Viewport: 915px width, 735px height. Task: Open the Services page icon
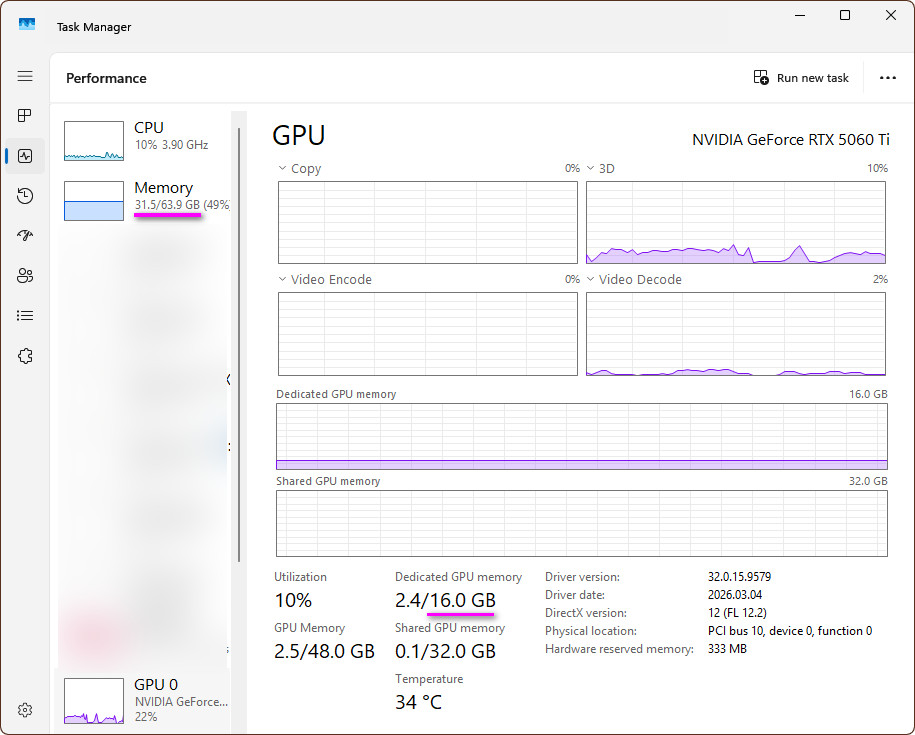pyautogui.click(x=25, y=356)
